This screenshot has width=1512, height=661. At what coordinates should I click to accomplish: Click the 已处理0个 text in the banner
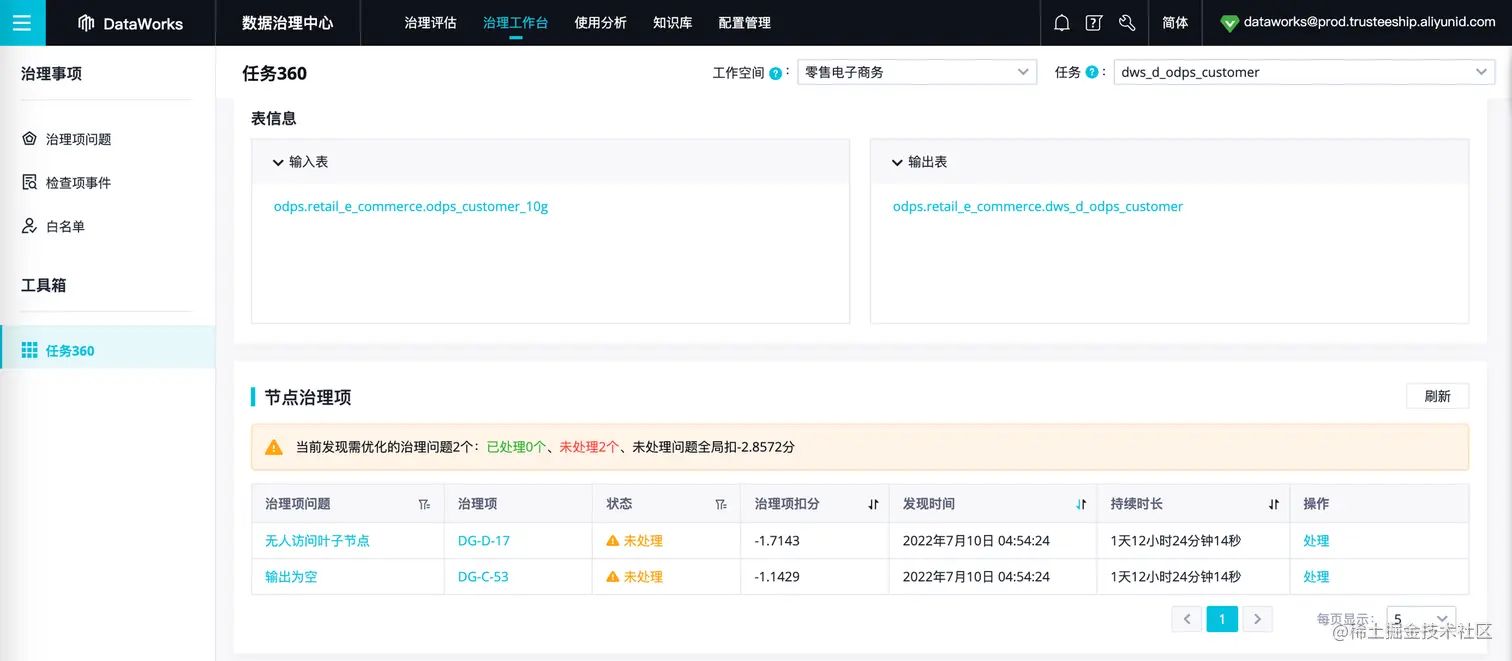tap(516, 447)
